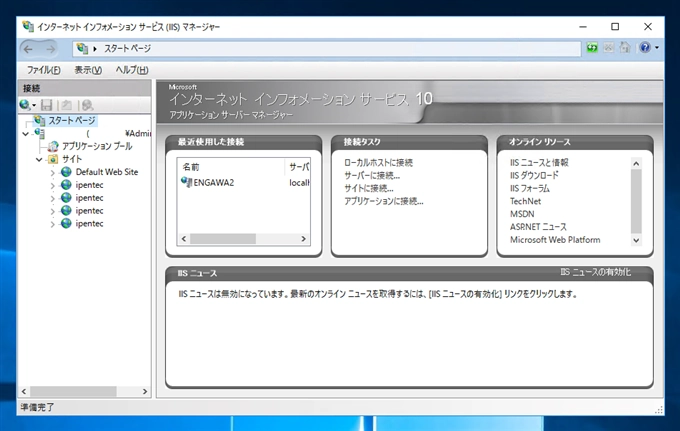Click the address bar breadcrumb server icon

(x=82, y=48)
